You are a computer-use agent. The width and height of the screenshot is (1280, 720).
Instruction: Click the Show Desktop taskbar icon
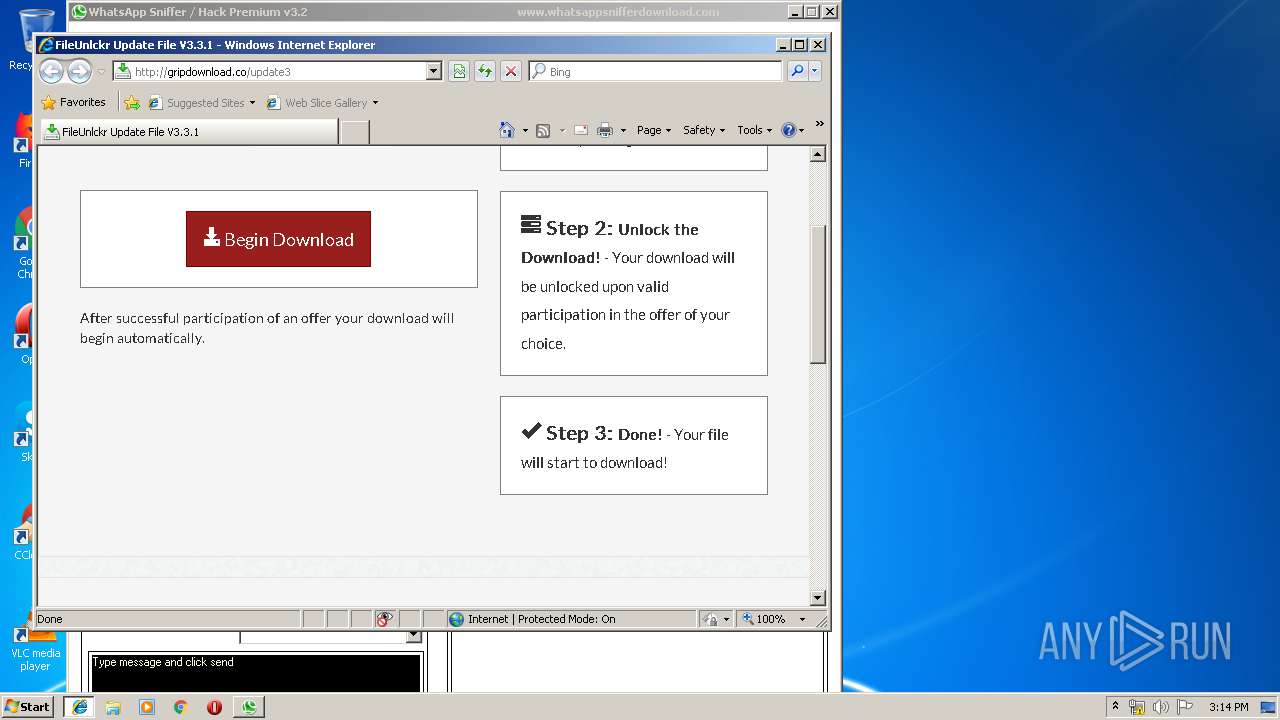coord(1270,707)
